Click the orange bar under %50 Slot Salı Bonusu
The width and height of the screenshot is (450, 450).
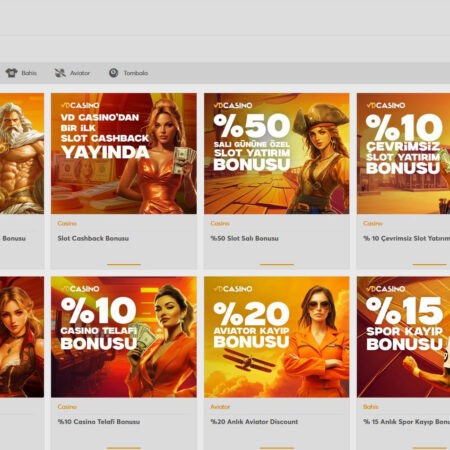click(x=277, y=264)
